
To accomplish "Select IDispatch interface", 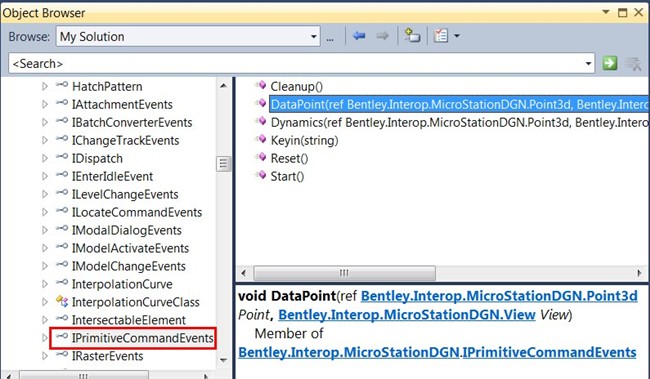I will (97, 158).
